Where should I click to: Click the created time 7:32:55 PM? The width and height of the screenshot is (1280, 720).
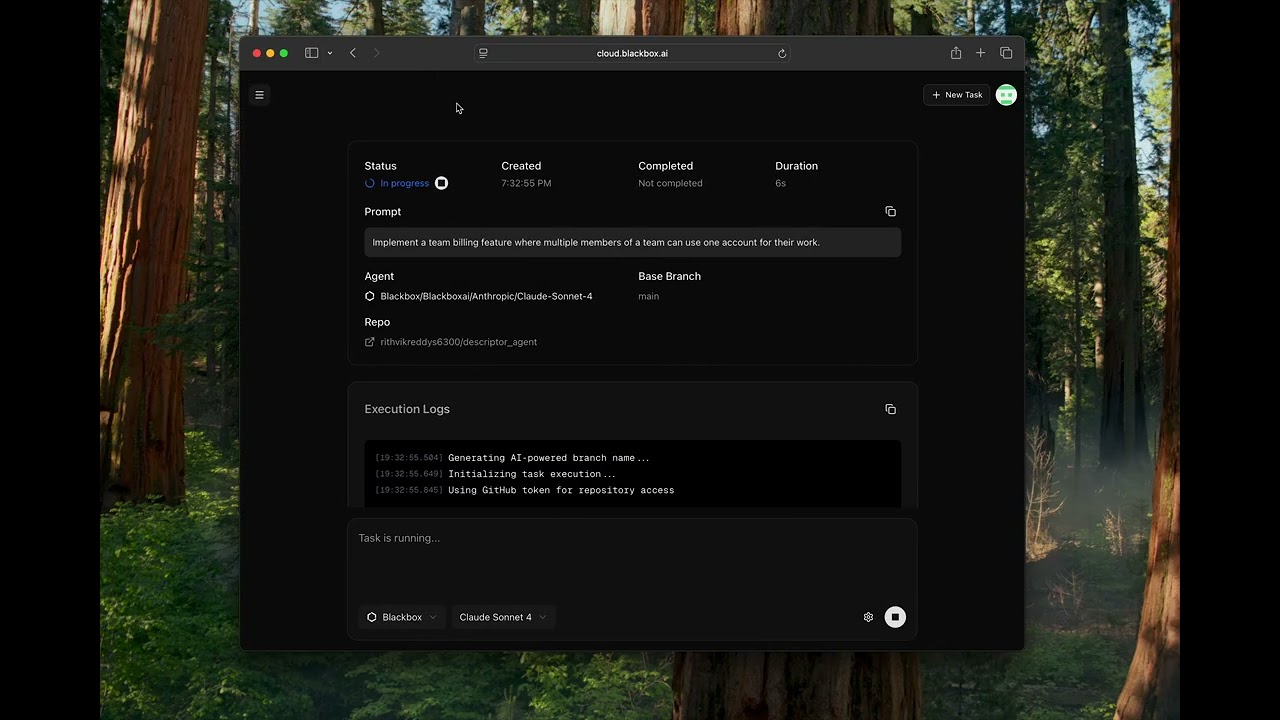(x=526, y=183)
